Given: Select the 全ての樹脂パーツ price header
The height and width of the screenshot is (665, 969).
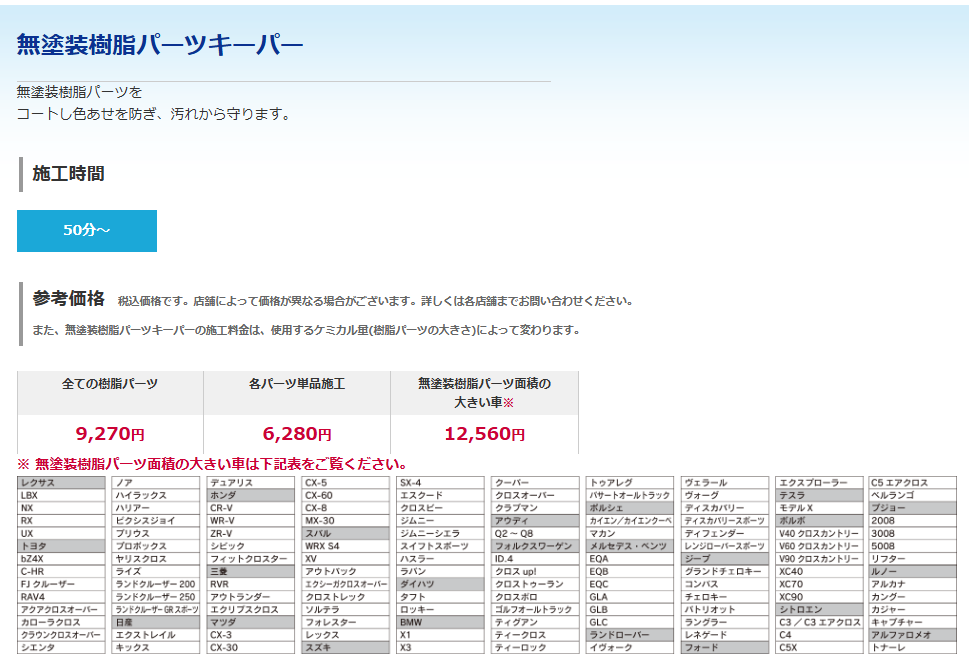Looking at the screenshot, I should tap(110, 384).
